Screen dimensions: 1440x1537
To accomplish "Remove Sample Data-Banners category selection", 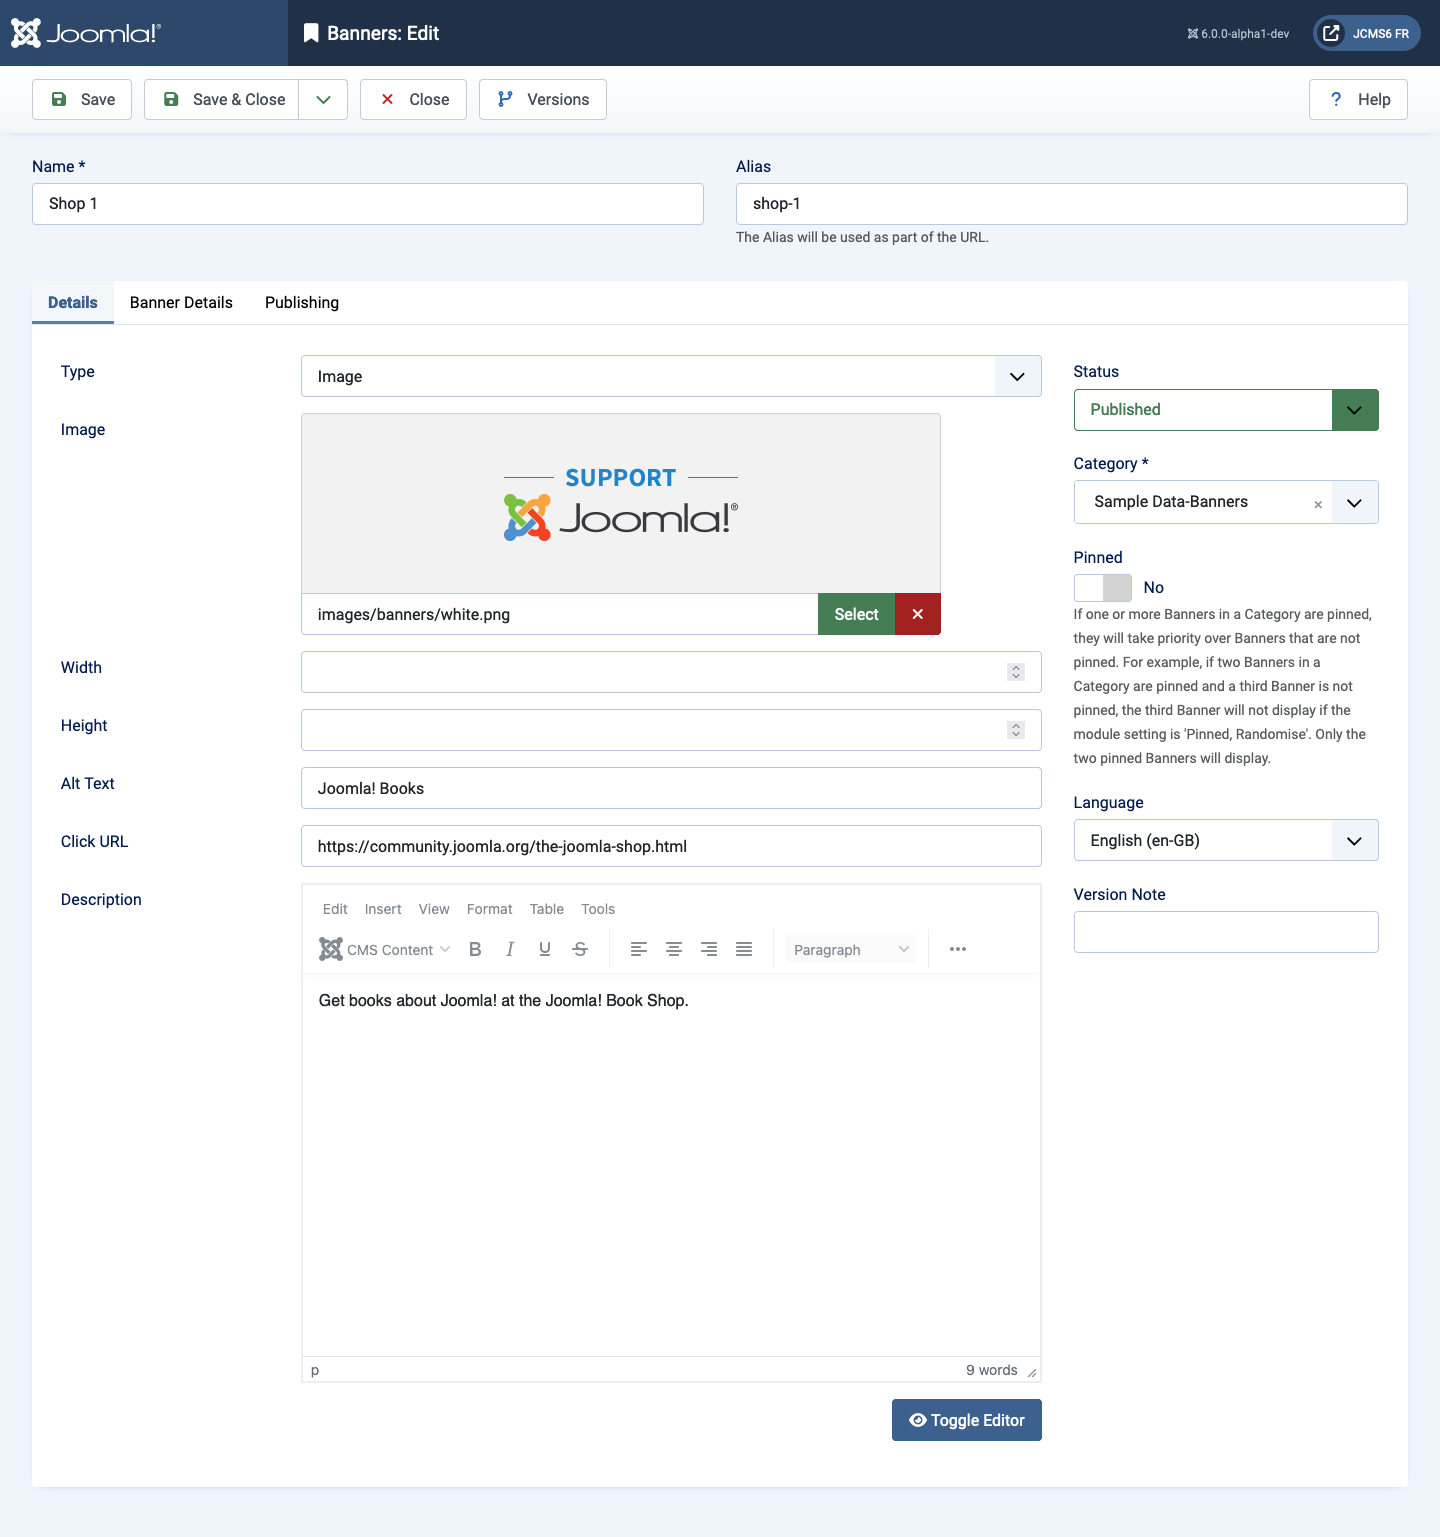I will (1318, 505).
